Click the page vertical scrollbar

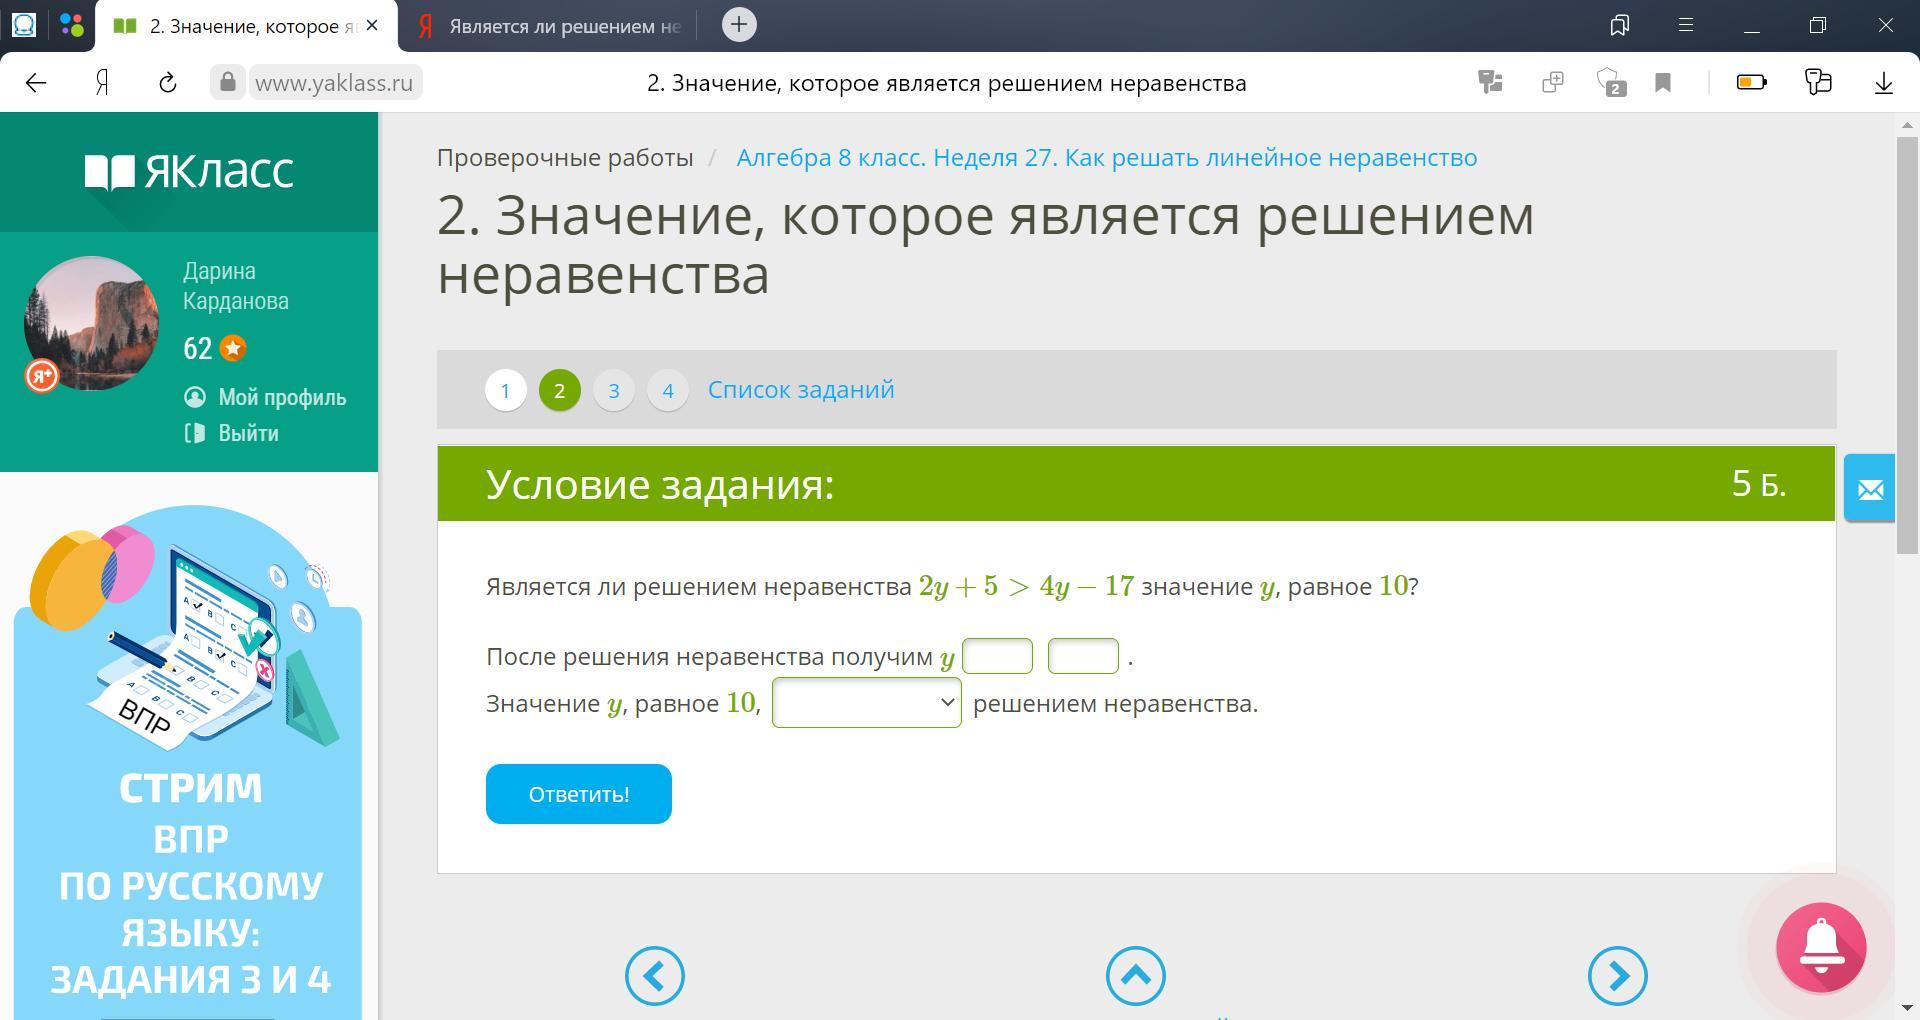(1907, 345)
